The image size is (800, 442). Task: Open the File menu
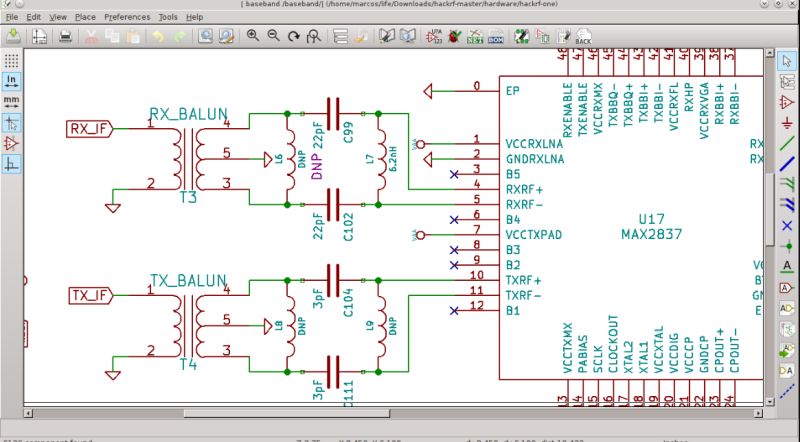tap(12, 17)
